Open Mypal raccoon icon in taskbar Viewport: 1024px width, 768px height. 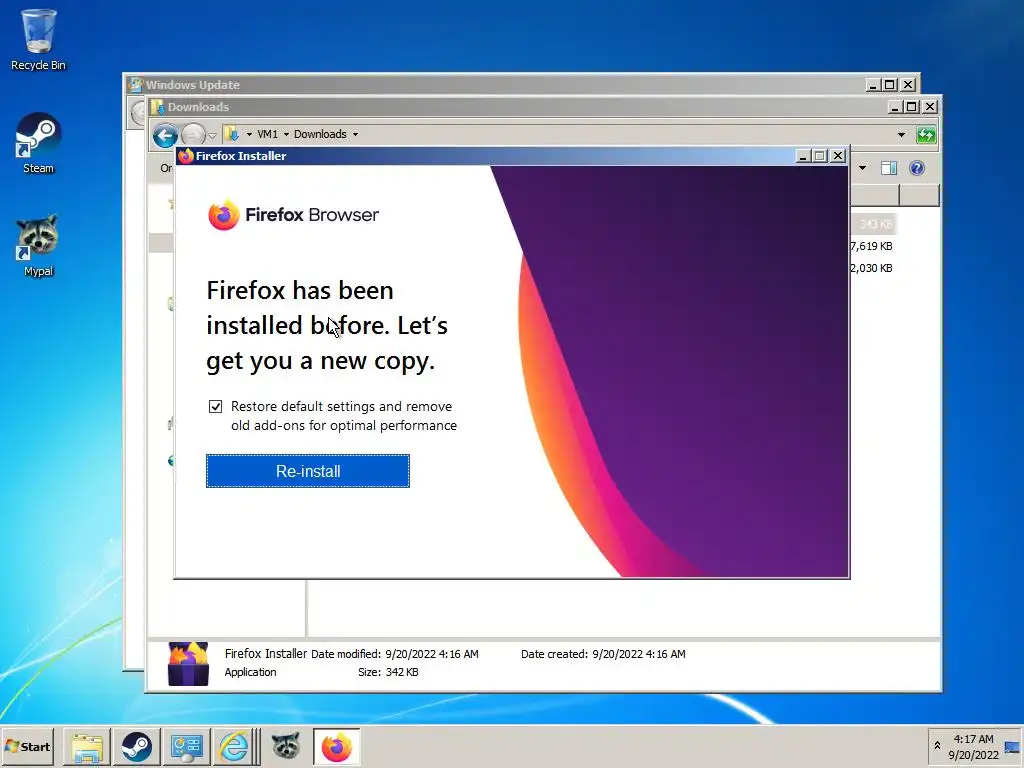coord(286,746)
